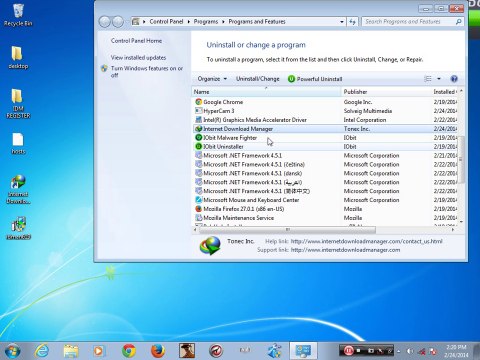This screenshot has height=360, width=480.
Task: Click Mozilla Firefox 27.0.1 list icon
Action: point(199,209)
